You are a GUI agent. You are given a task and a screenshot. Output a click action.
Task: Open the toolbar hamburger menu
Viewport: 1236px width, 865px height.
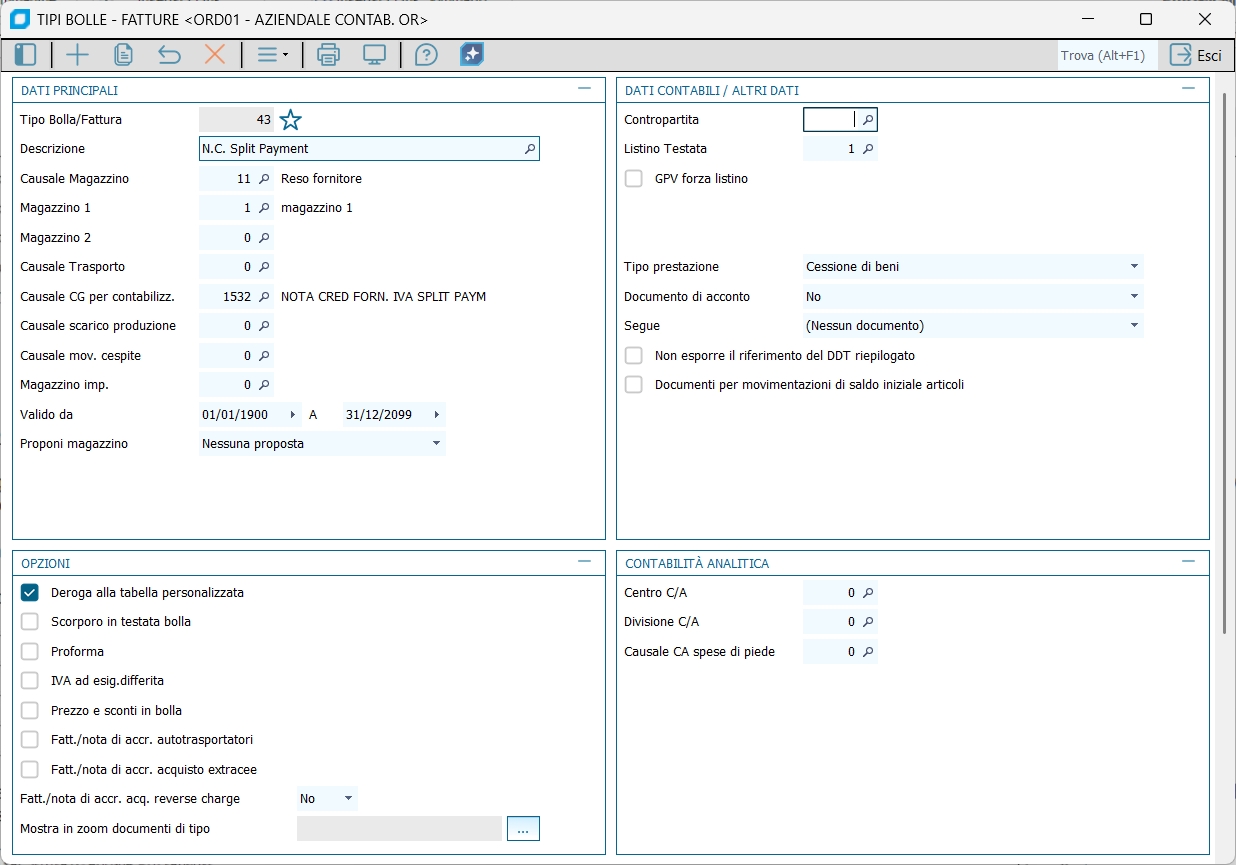pyautogui.click(x=272, y=55)
